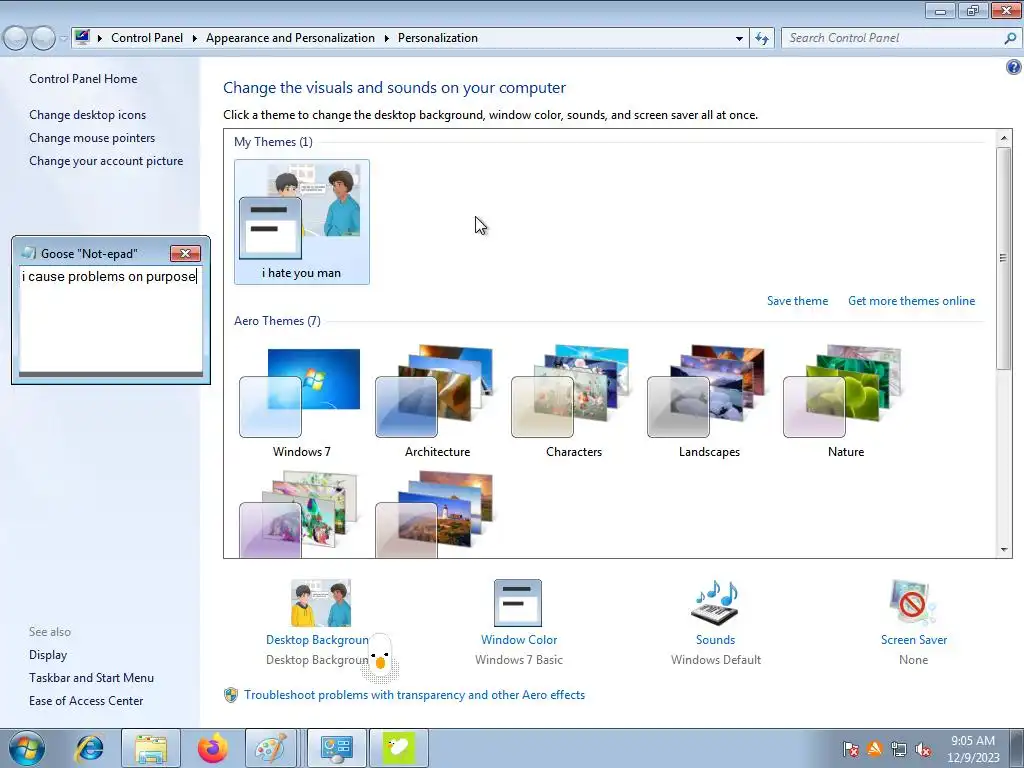Screen dimensions: 1024x768
Task: Expand the Appearance and Personalization breadcrumb arrow
Action: tap(387, 39)
